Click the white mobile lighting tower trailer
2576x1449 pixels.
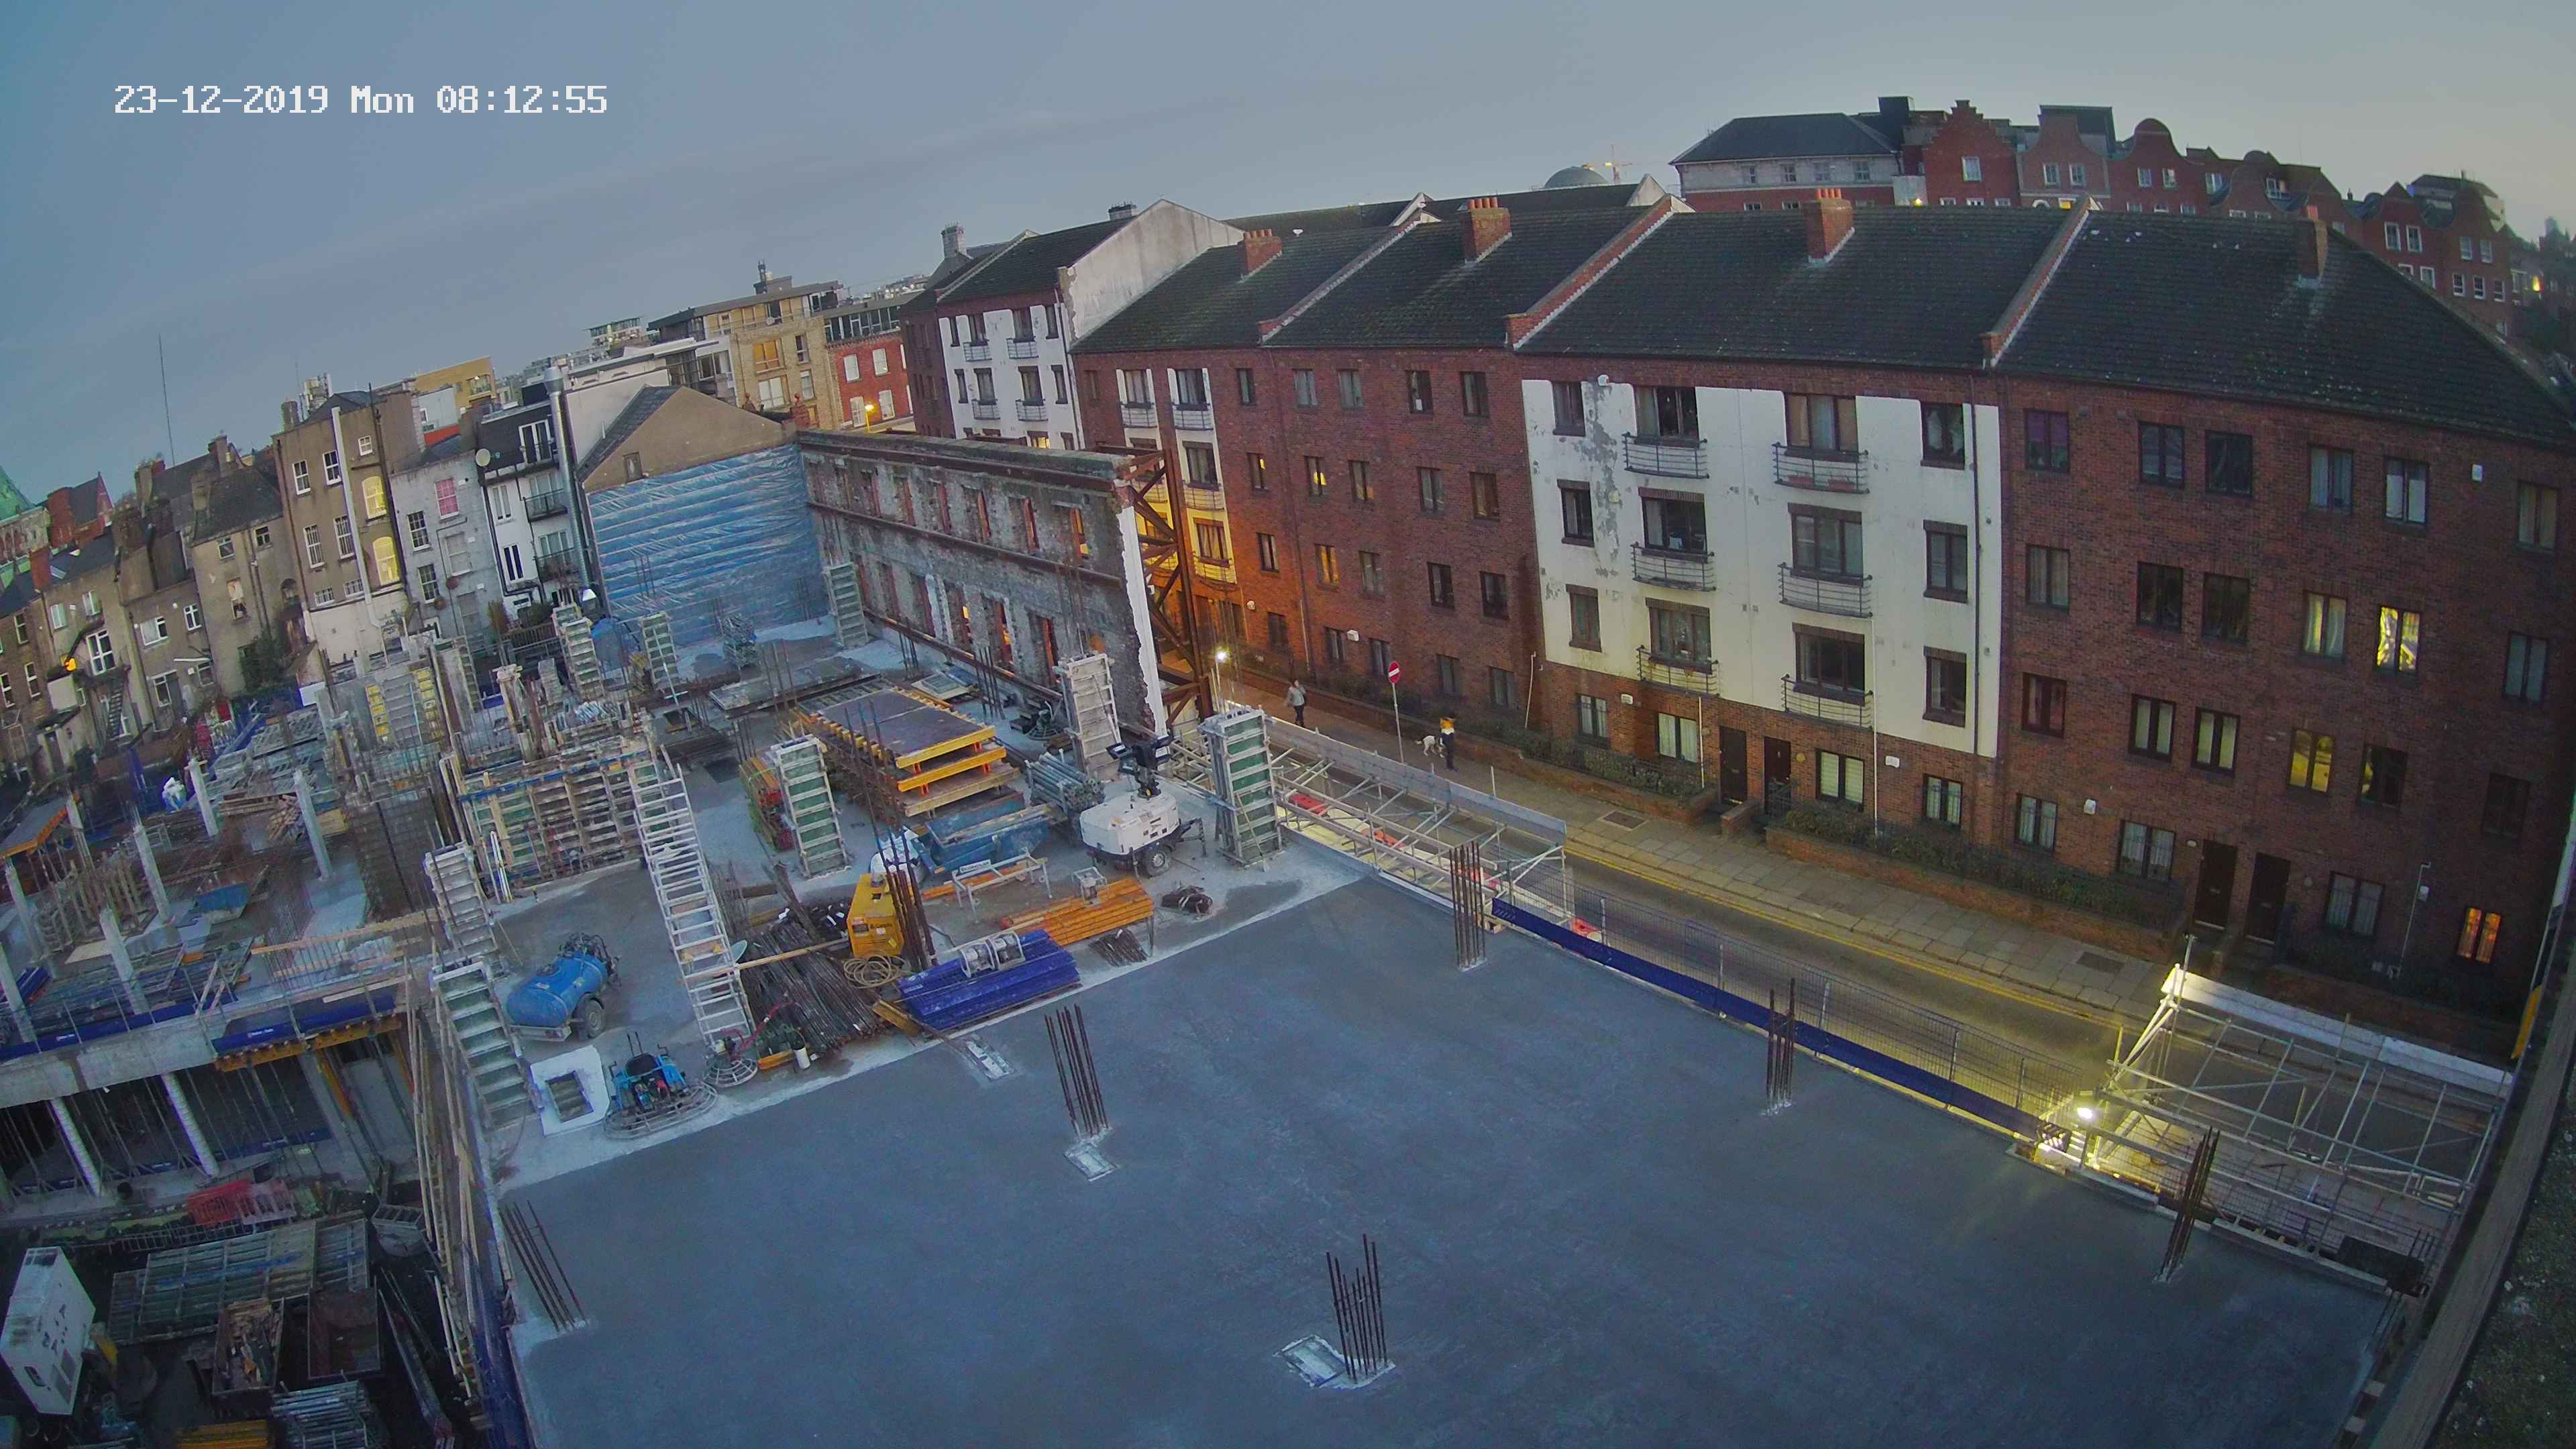pyautogui.click(x=1126, y=825)
